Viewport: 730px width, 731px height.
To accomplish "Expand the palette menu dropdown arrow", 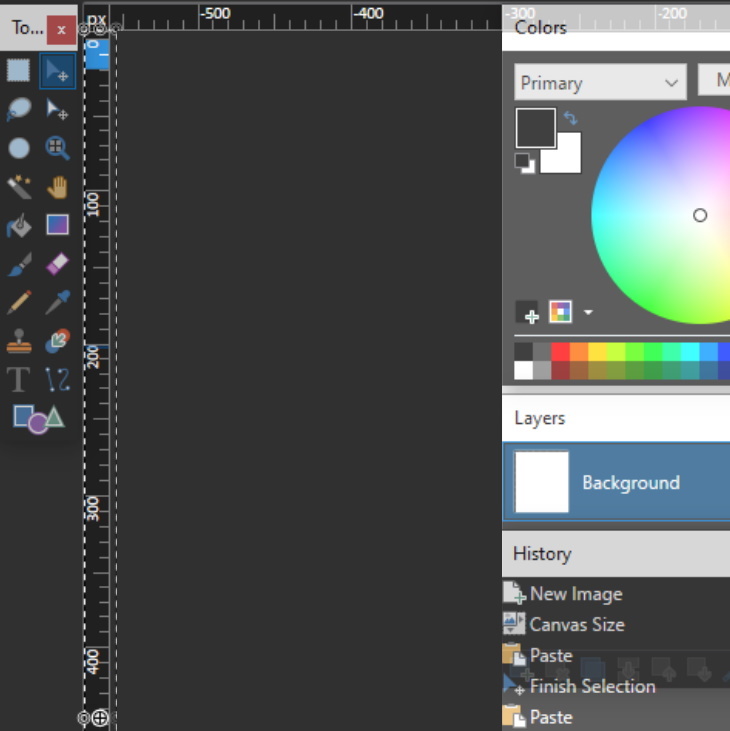I will pos(588,312).
